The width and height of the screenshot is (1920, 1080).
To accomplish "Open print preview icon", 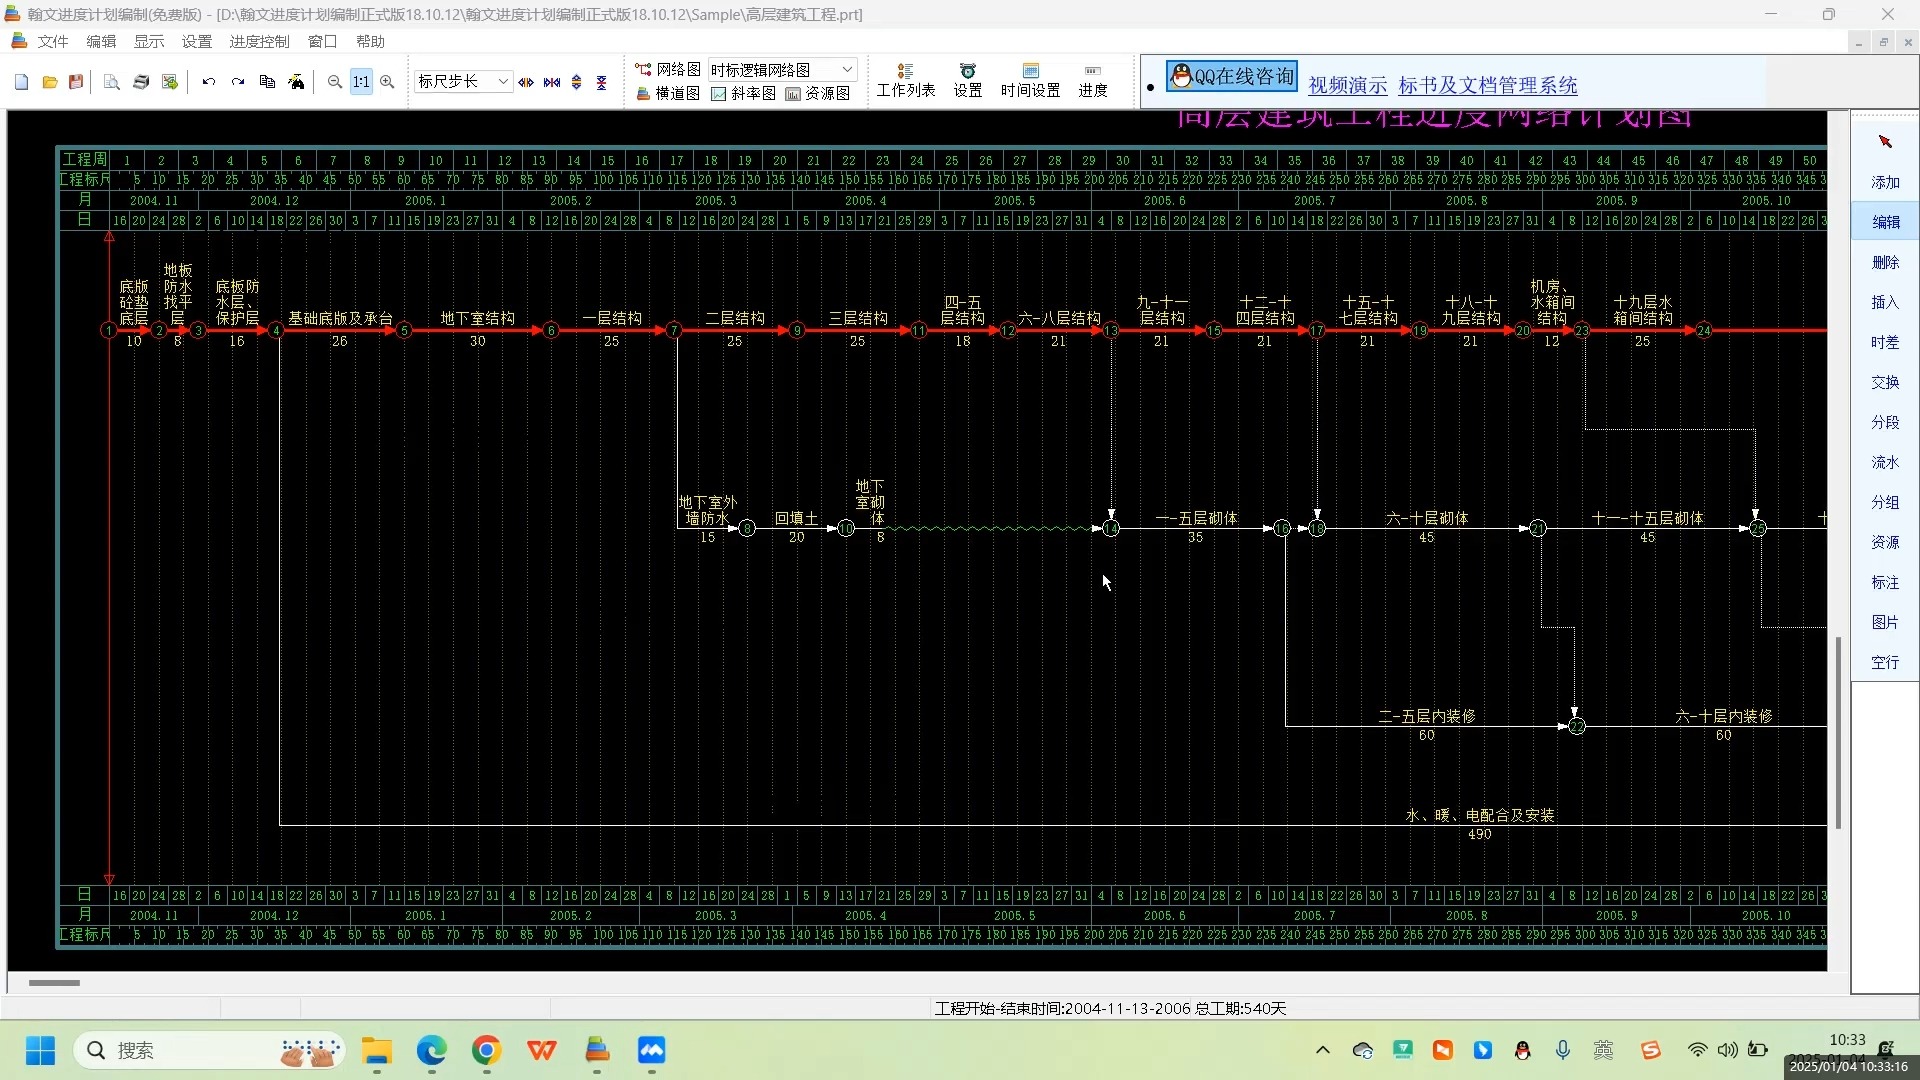I will (112, 82).
